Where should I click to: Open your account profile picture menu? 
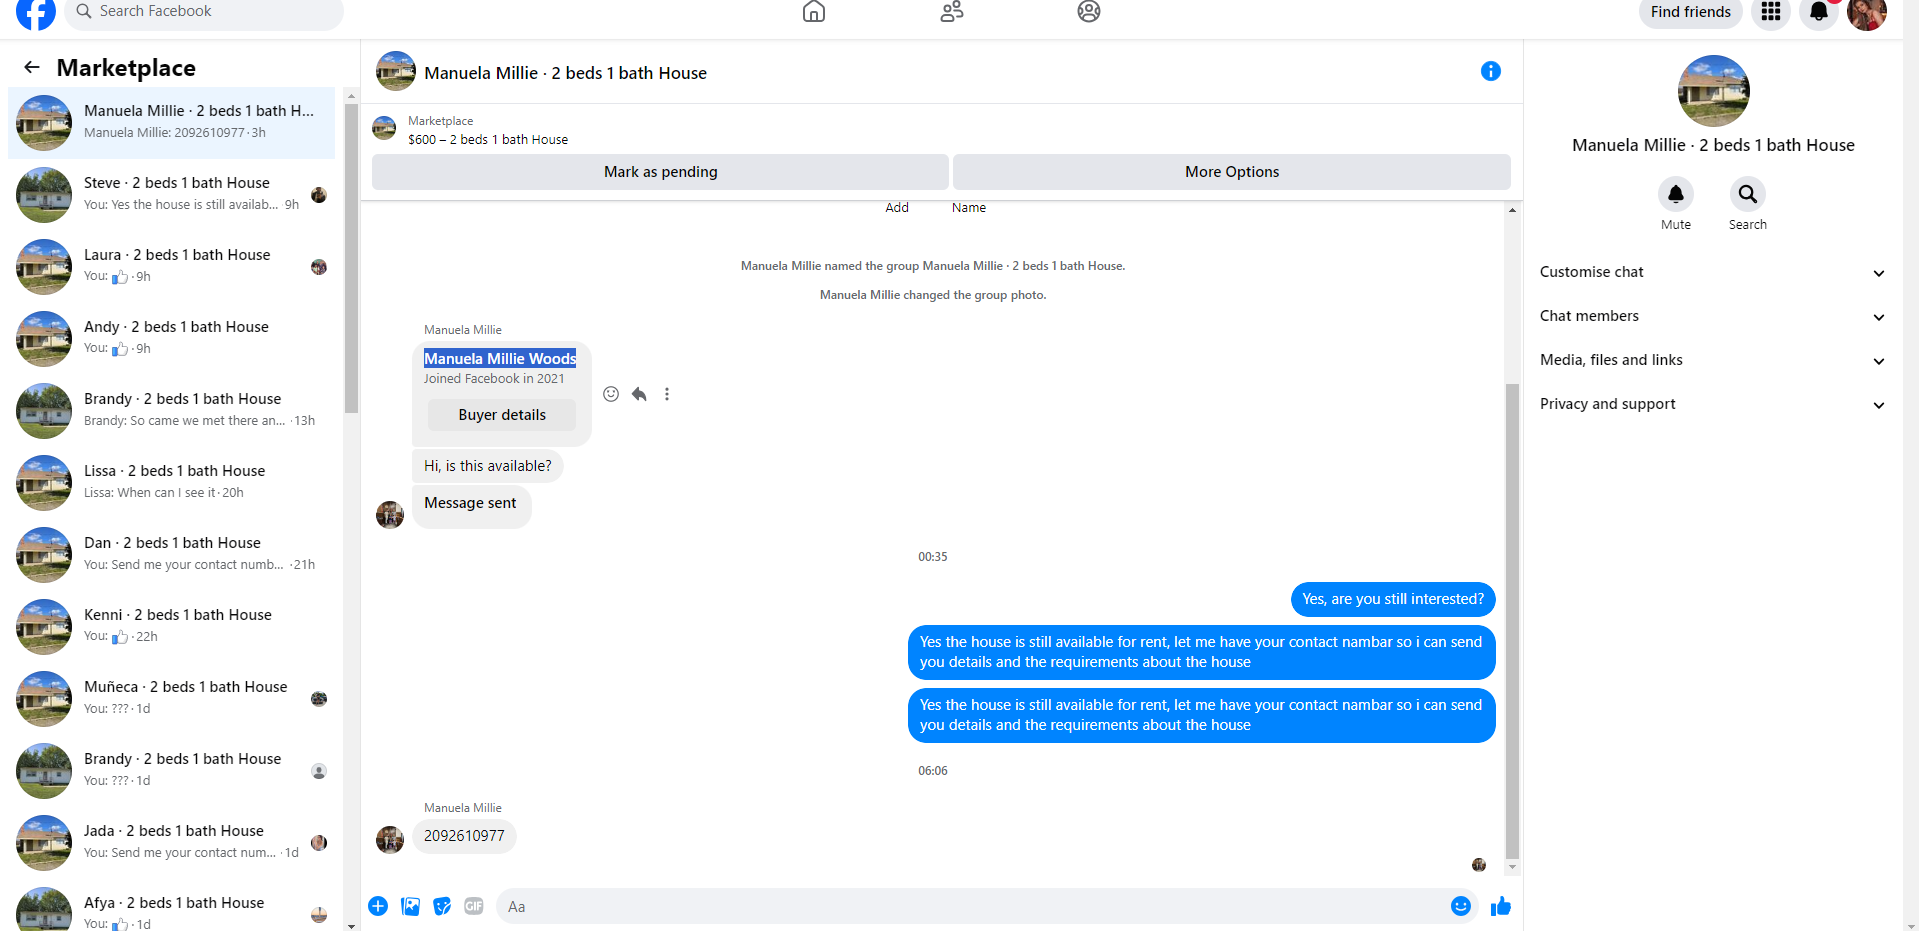coord(1867,12)
